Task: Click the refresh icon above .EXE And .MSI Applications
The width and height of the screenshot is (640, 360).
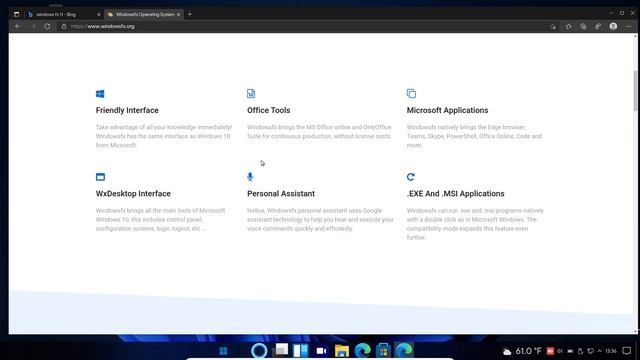Action: [411, 177]
